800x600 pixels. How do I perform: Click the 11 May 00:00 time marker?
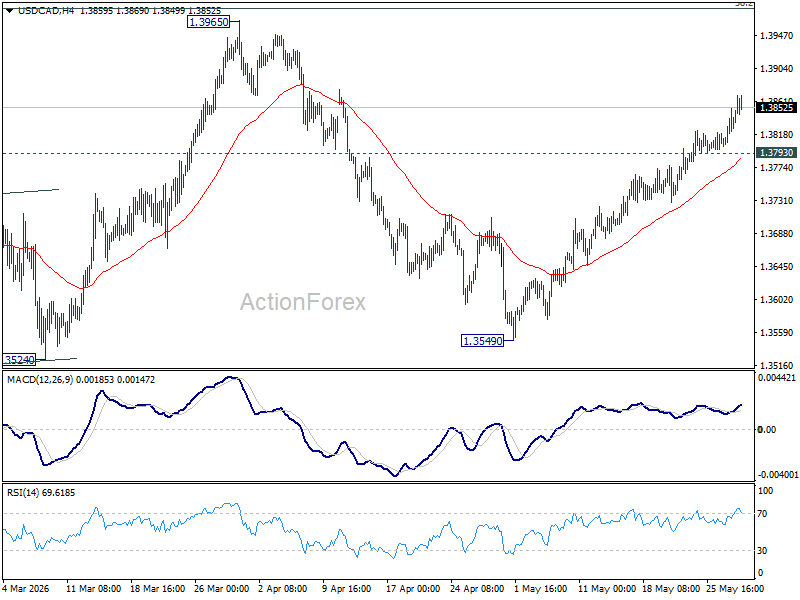607,588
